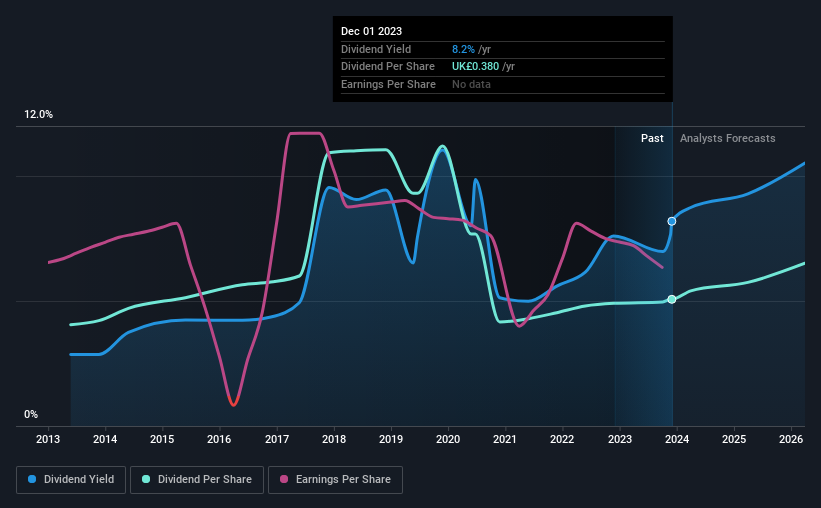The height and width of the screenshot is (508, 821).
Task: Click the 2014 x-axis label
Action: [x=105, y=439]
